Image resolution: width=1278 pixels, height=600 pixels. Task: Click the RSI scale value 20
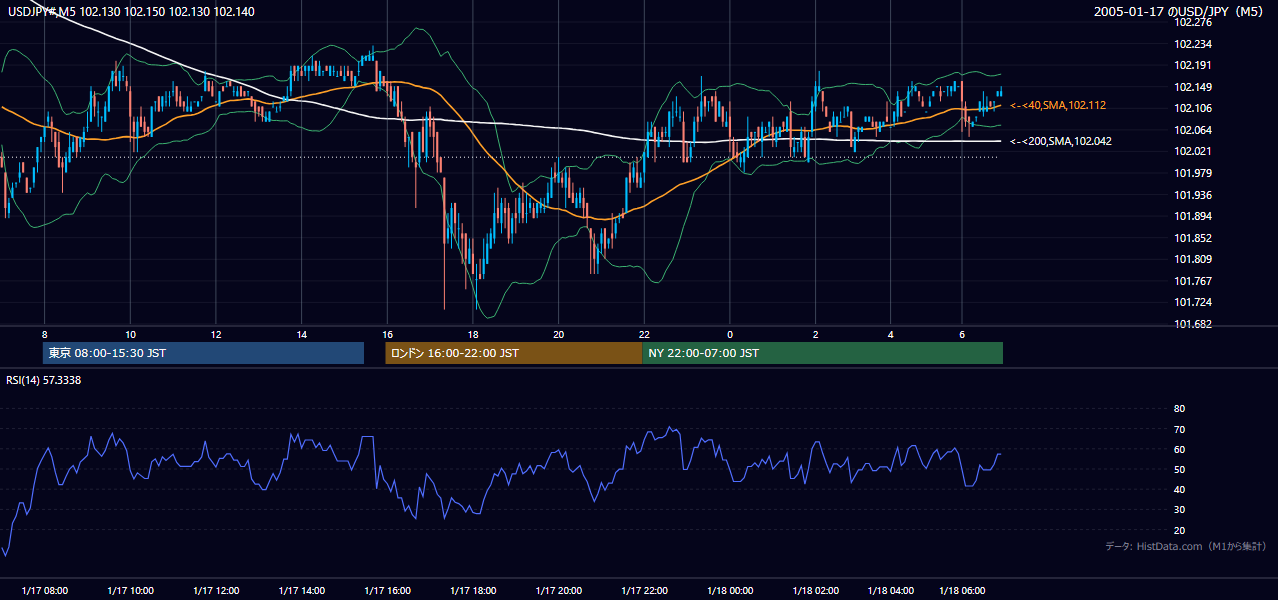coord(1179,530)
